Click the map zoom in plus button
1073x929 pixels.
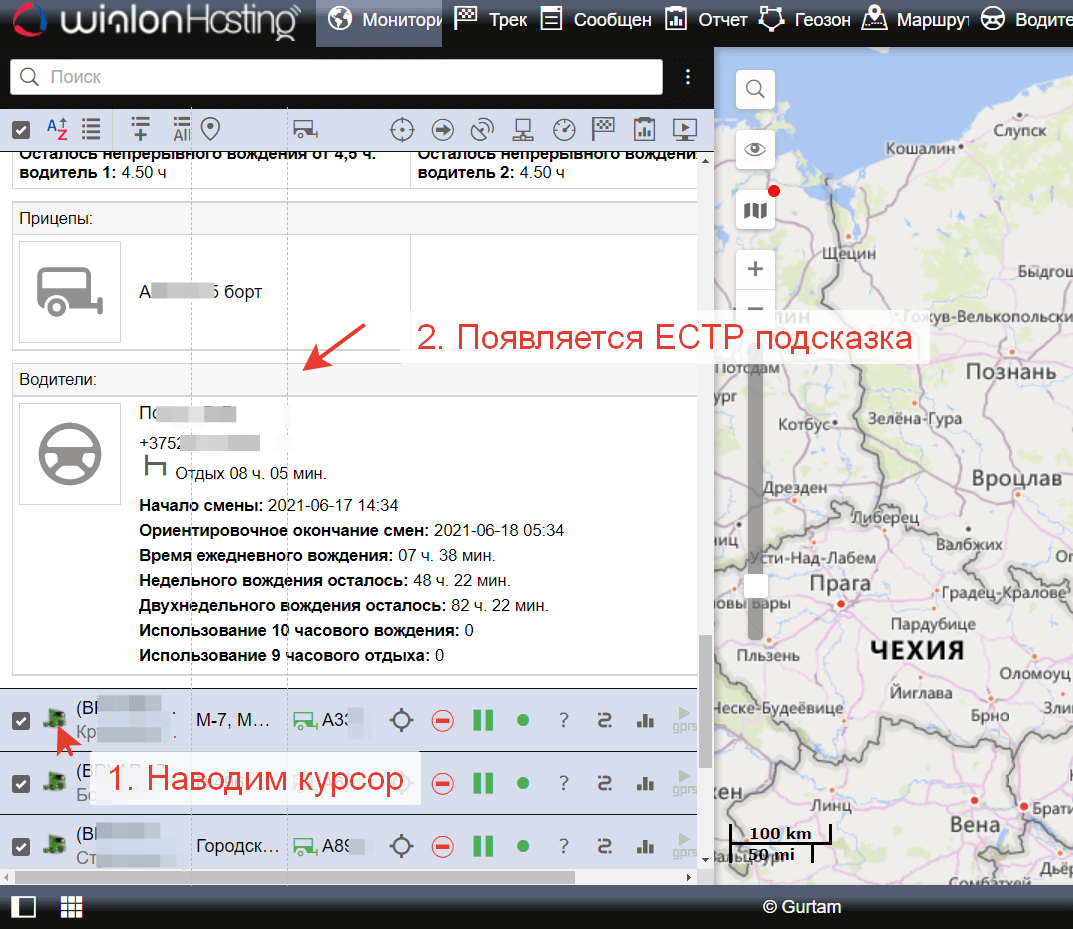(x=755, y=269)
